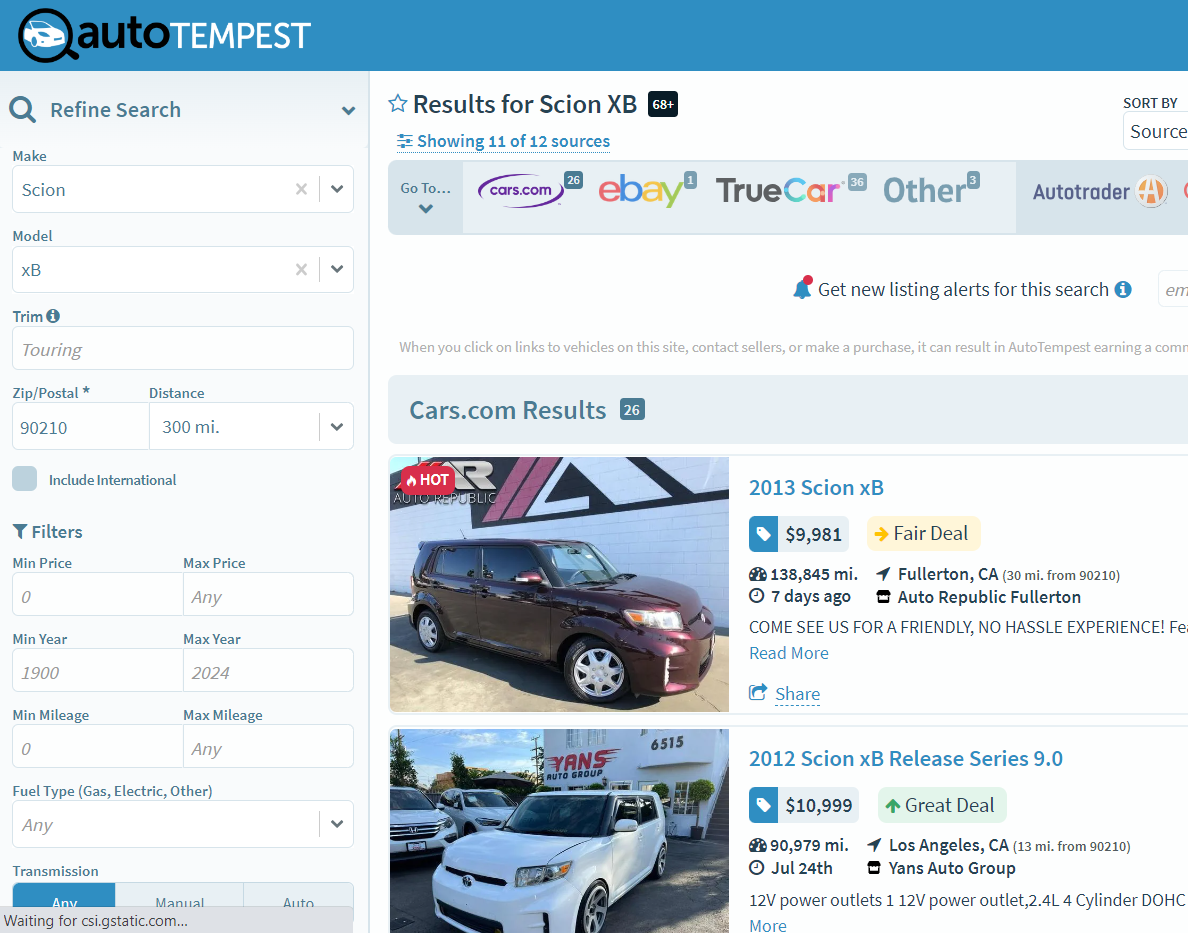Switch transmission filter to Auto

[298, 903]
